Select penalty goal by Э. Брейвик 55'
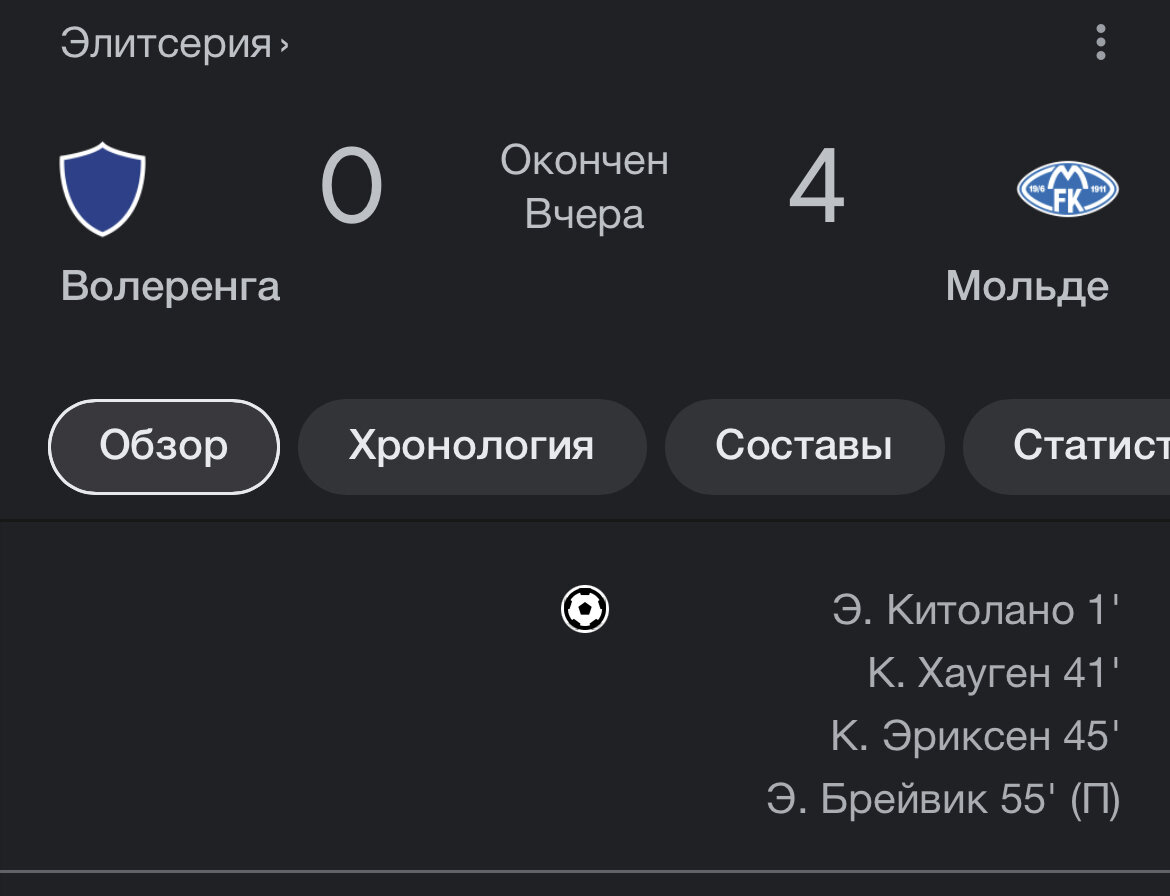Image resolution: width=1170 pixels, height=896 pixels. (943, 799)
